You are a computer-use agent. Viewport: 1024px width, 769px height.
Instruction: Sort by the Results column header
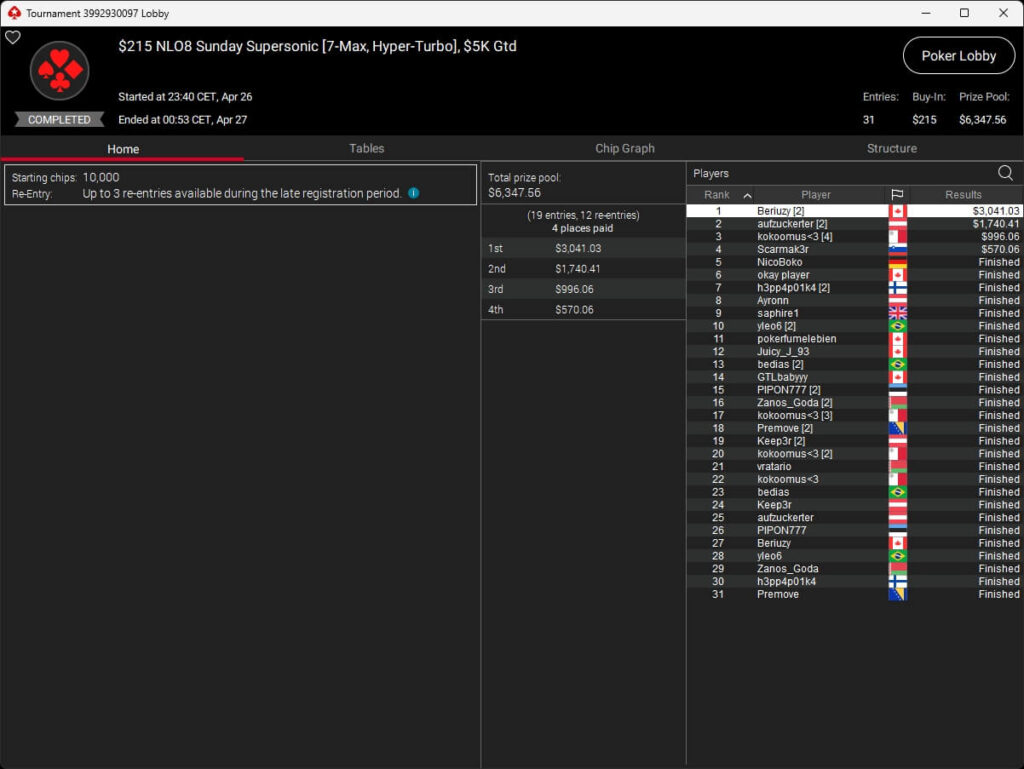(x=963, y=195)
